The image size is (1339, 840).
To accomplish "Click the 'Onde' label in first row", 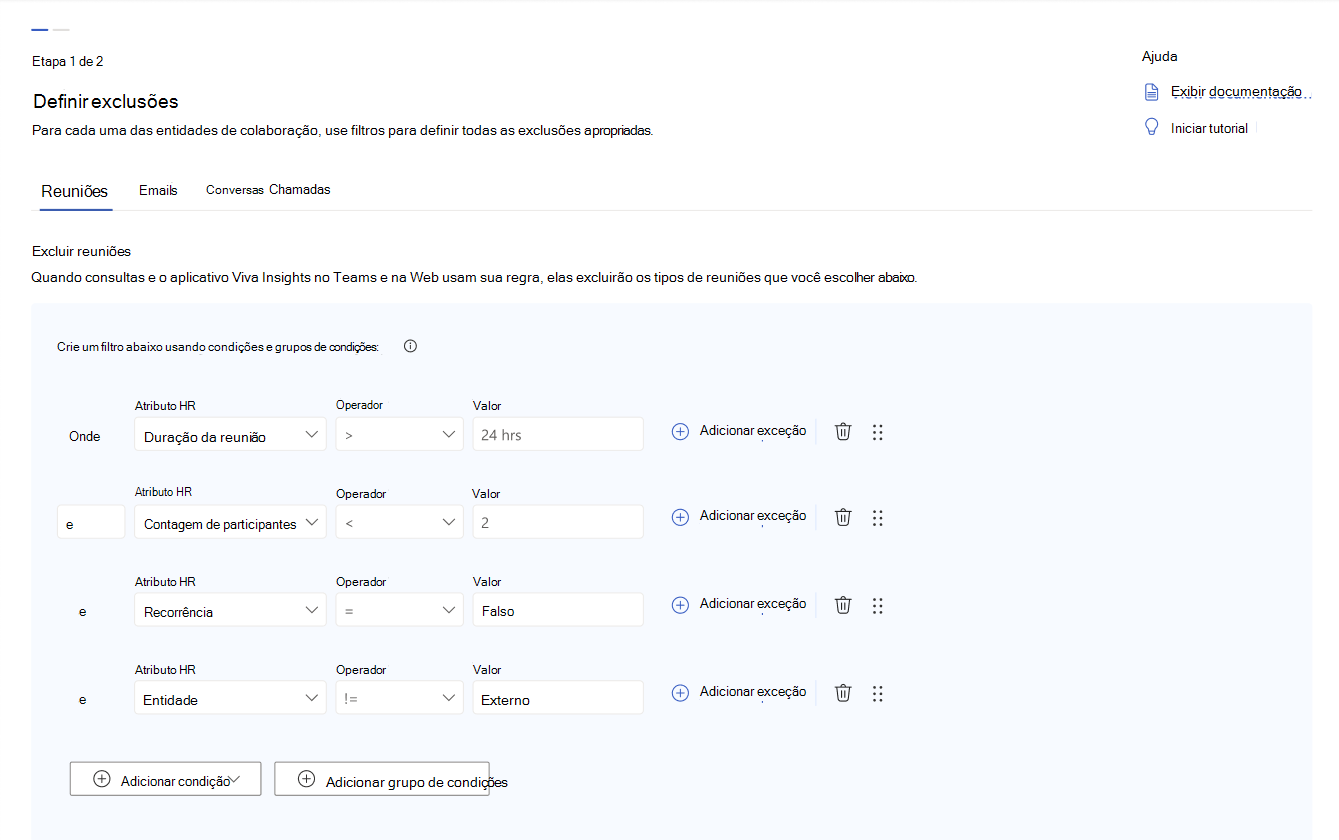I will pyautogui.click(x=85, y=436).
